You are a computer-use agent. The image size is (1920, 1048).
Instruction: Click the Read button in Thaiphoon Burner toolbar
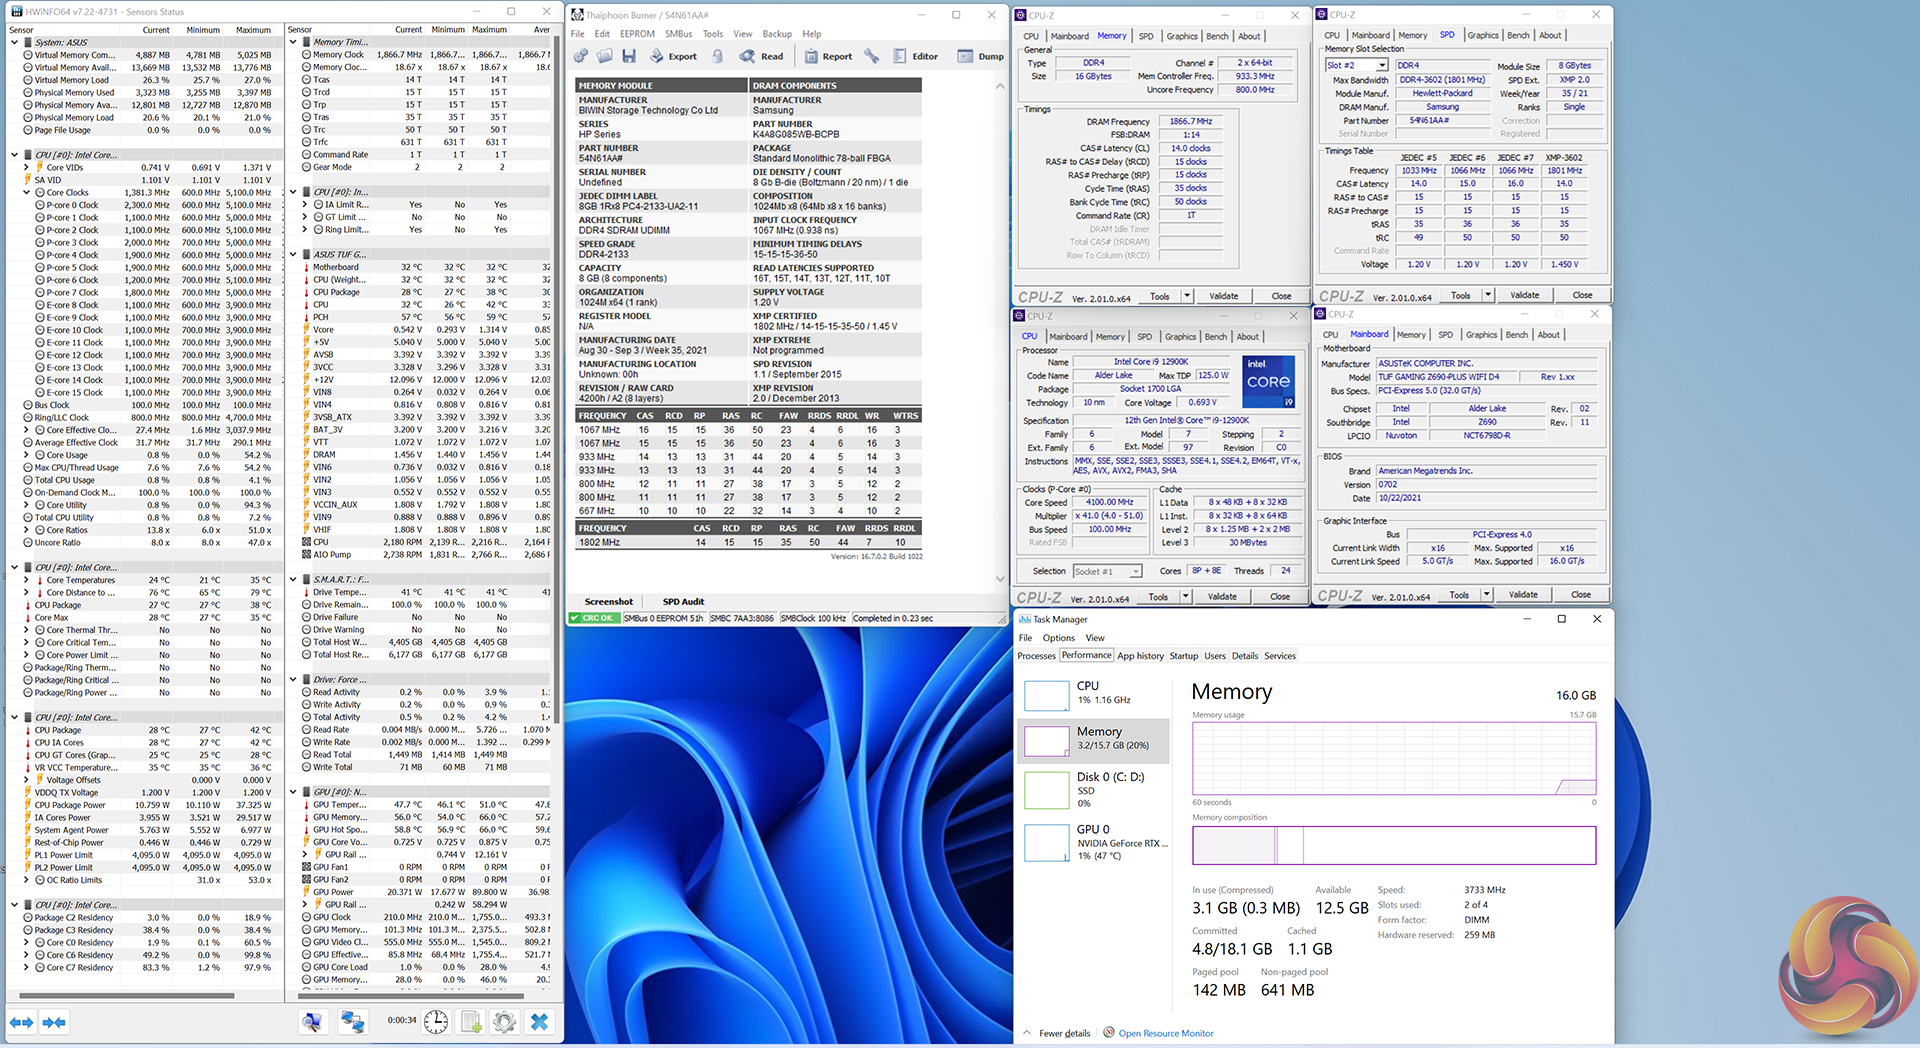(762, 57)
